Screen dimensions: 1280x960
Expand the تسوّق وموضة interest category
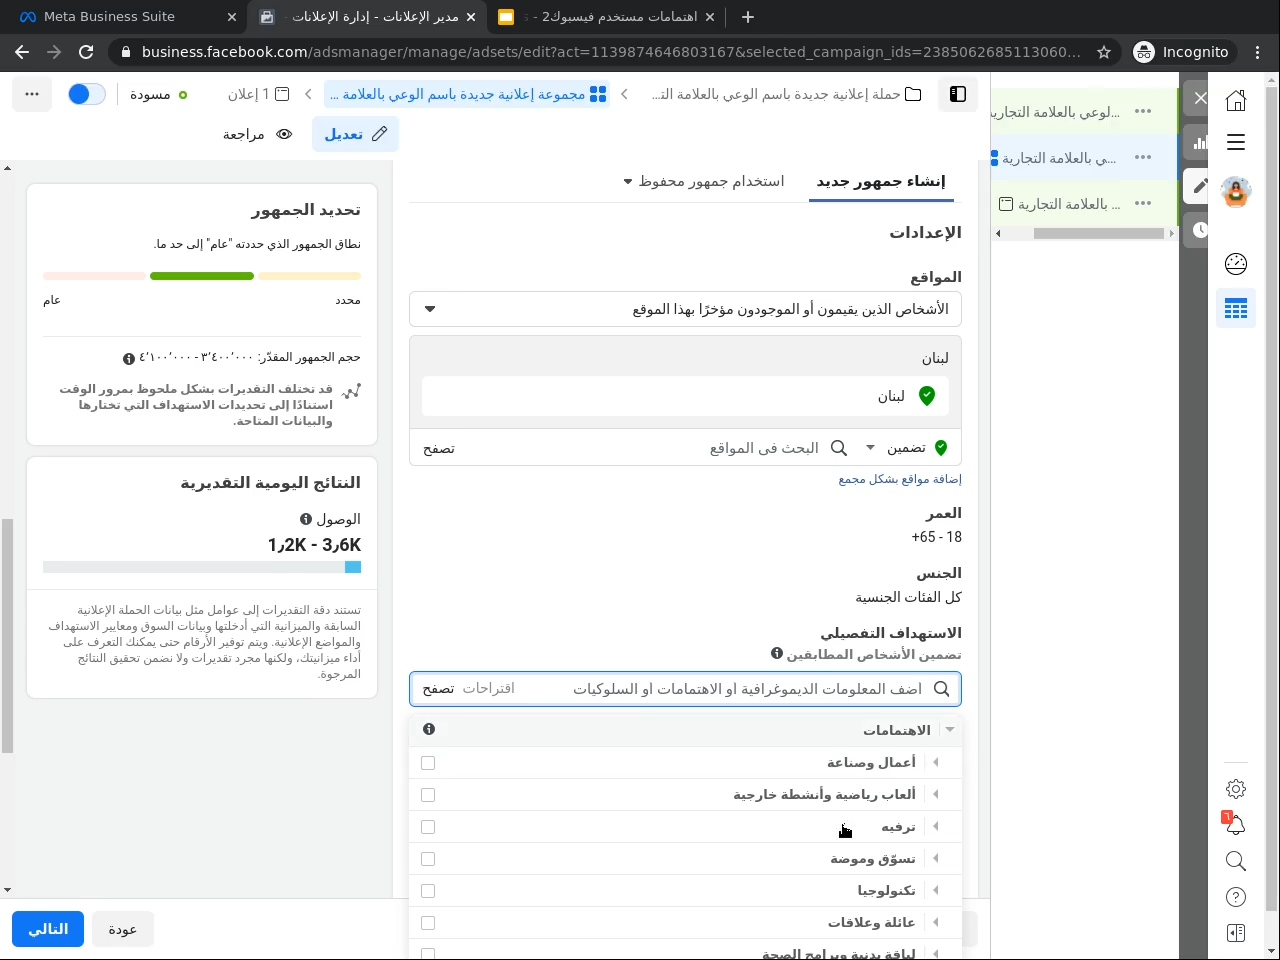click(x=936, y=859)
